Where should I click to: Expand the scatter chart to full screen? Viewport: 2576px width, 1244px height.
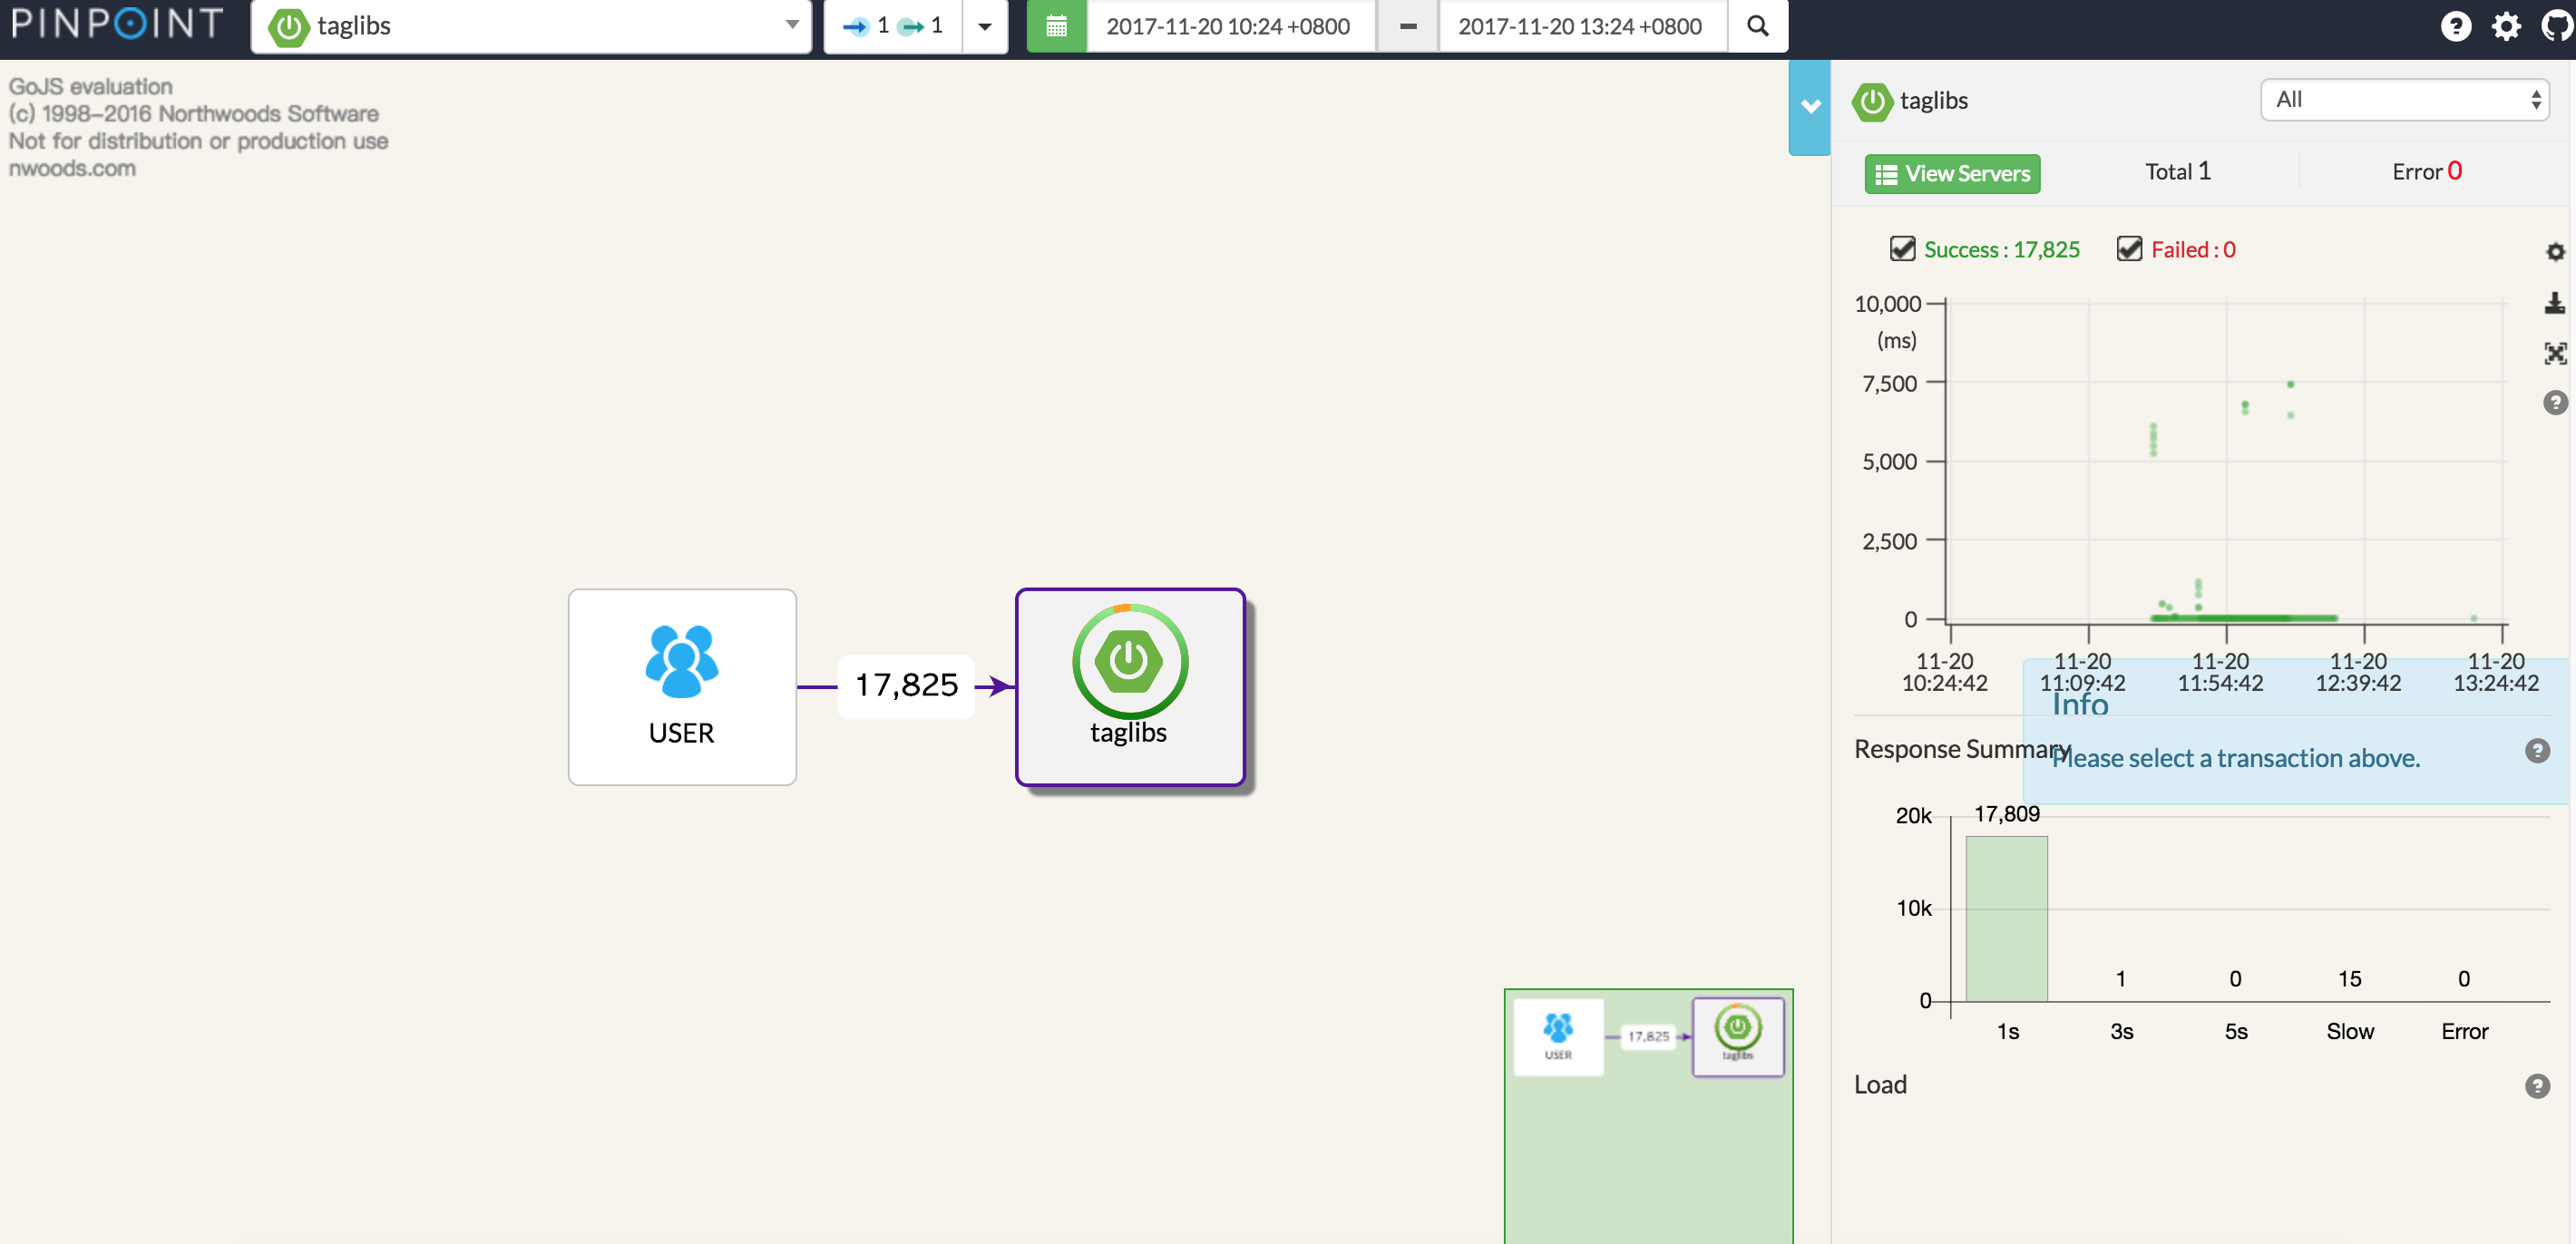point(2554,353)
